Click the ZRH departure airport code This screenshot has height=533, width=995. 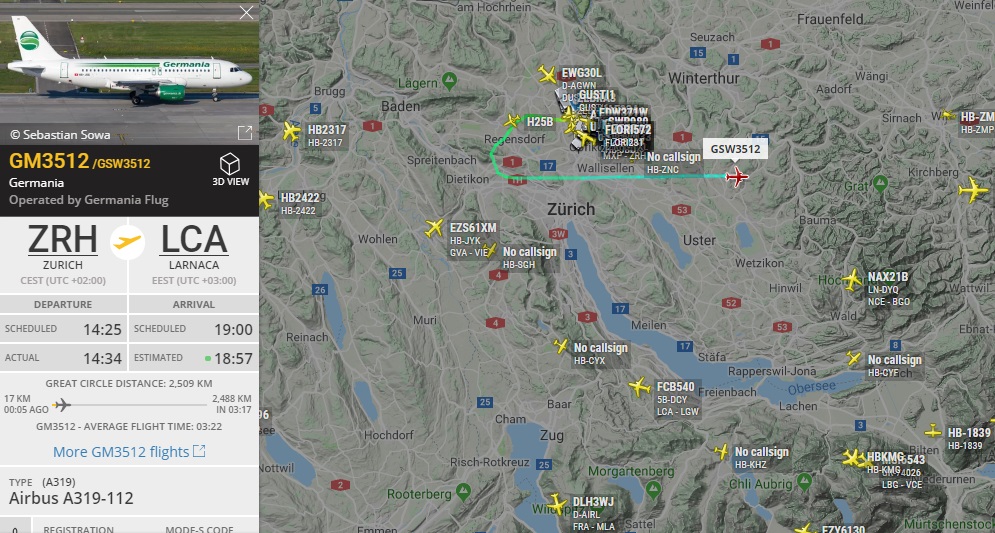pos(63,239)
